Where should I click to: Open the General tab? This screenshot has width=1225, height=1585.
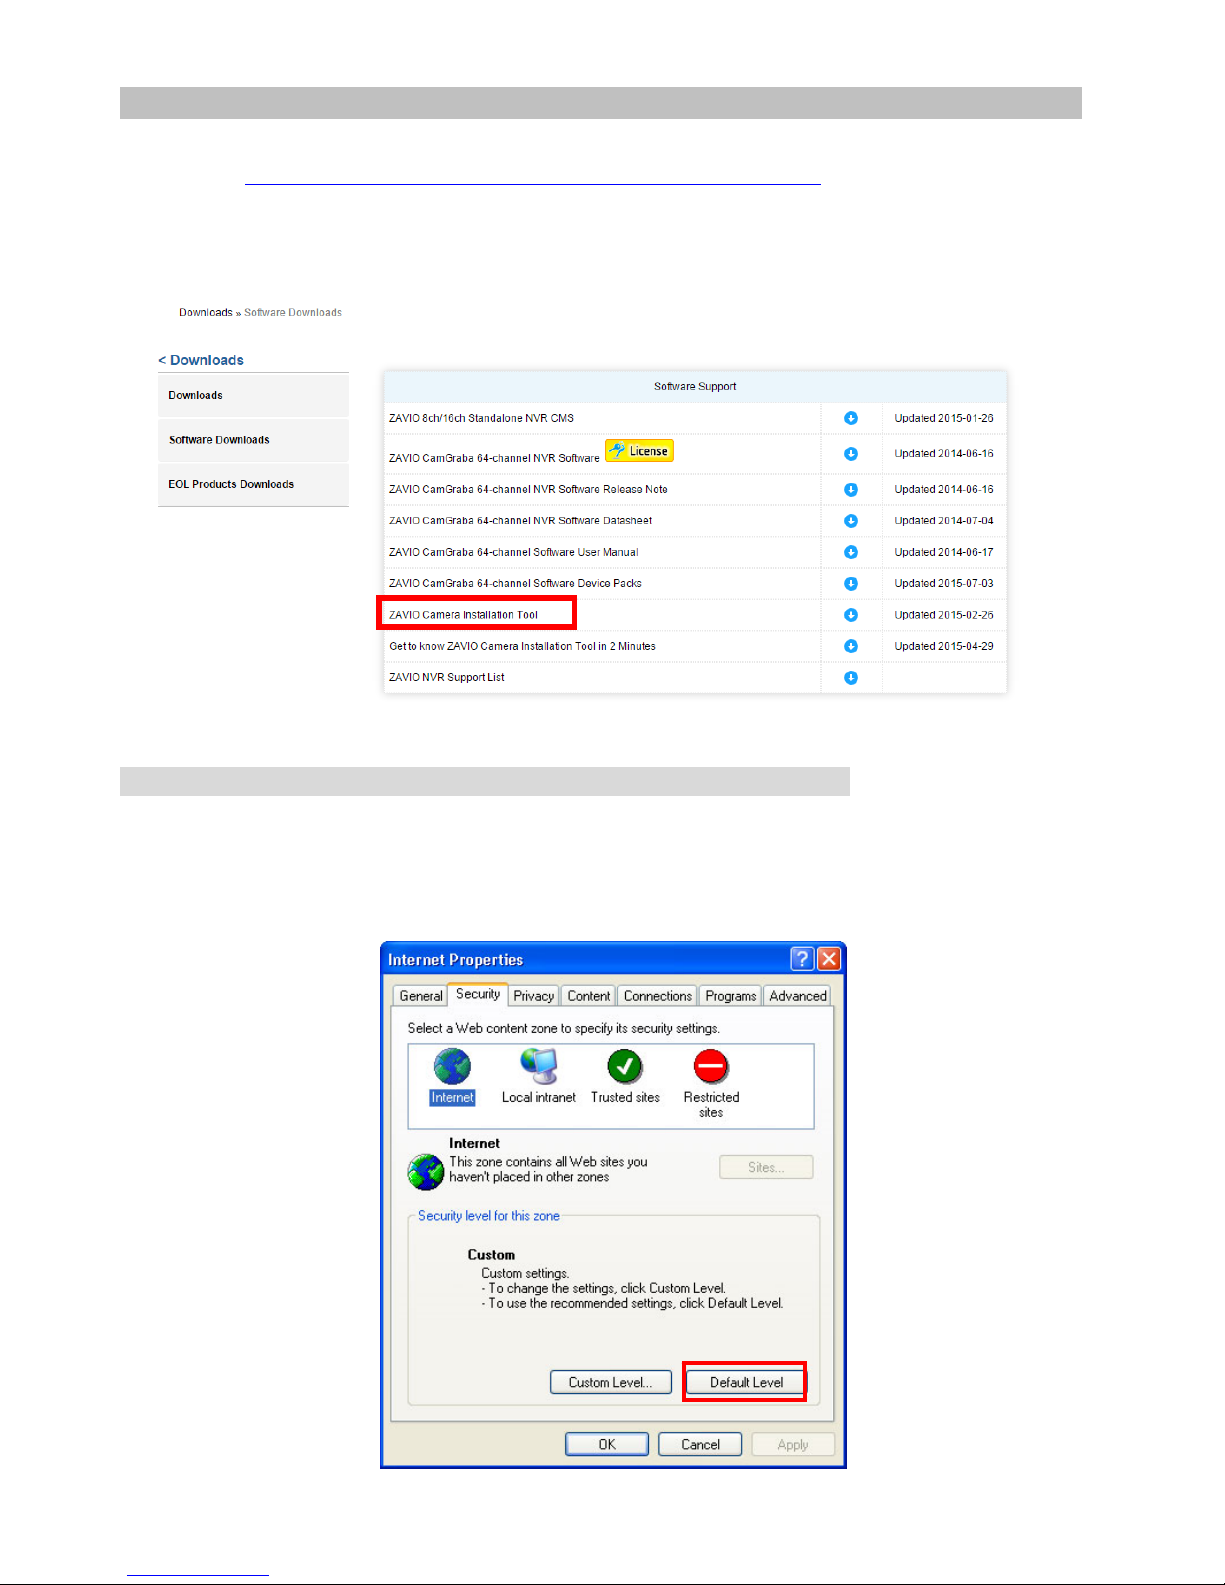coord(420,996)
